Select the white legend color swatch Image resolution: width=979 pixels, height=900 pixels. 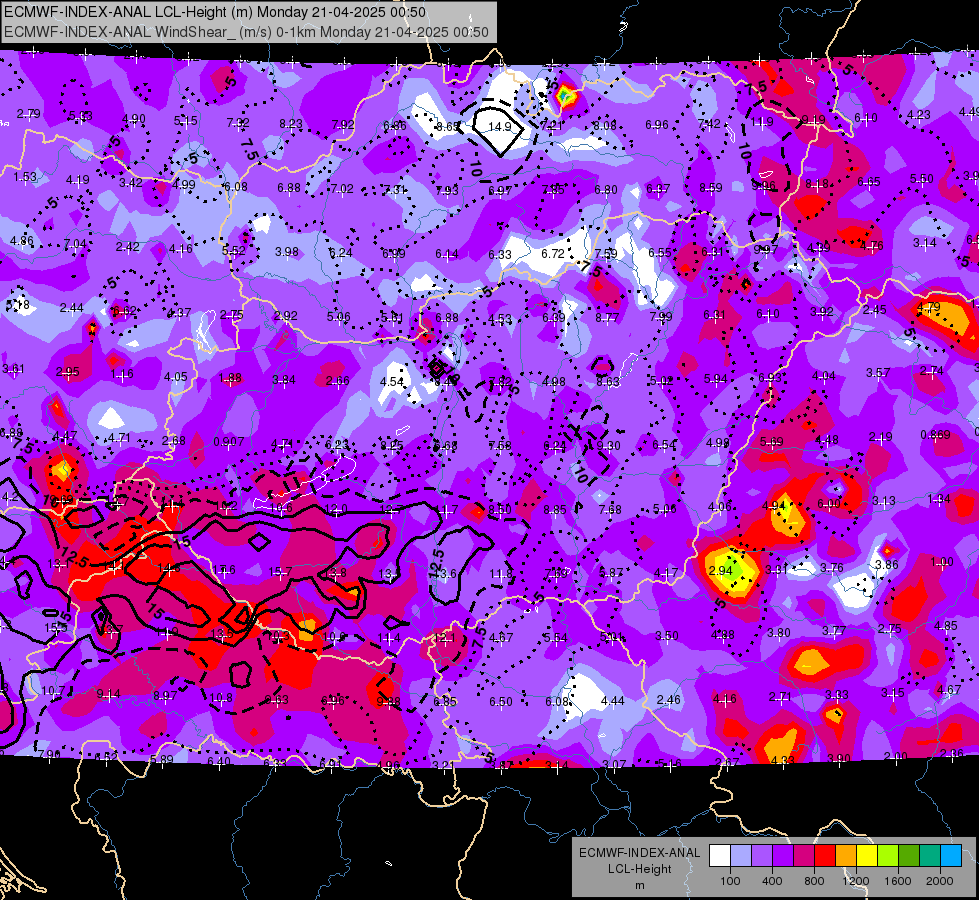720,856
